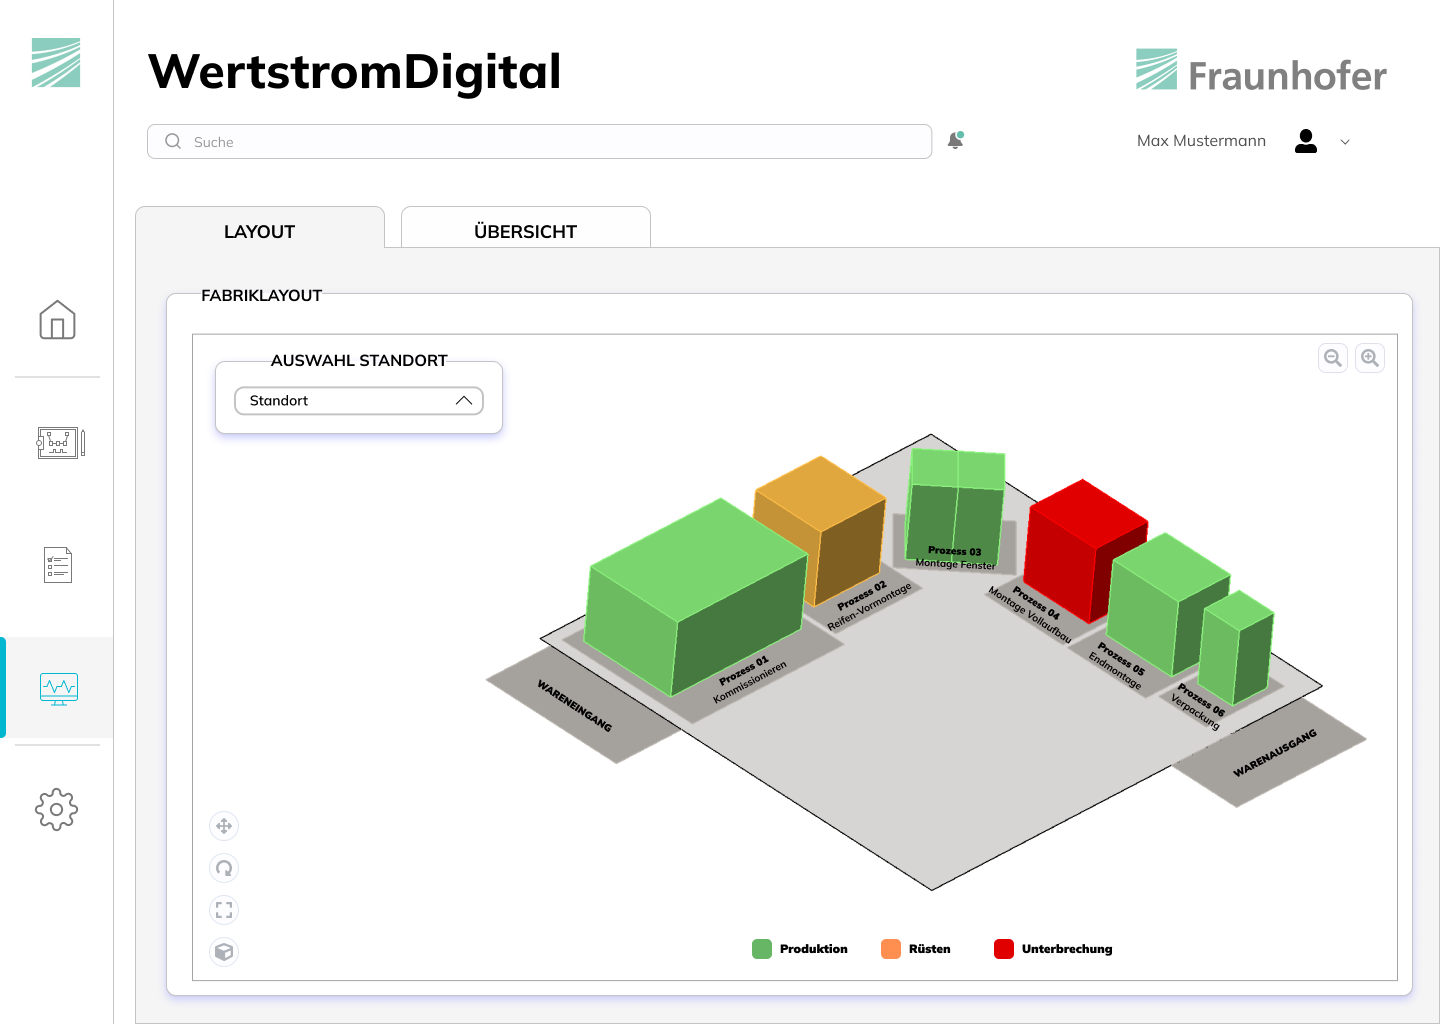Open the checklist document sidebar icon
Viewport: 1440px width, 1024px height.
point(58,565)
